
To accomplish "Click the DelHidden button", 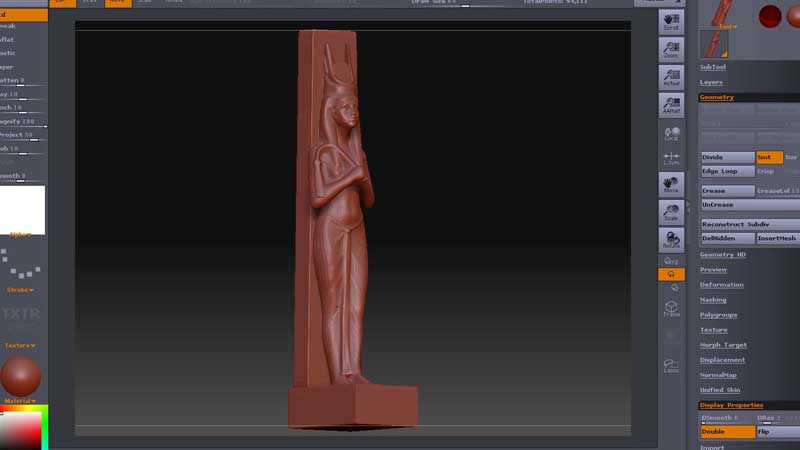I will [728, 238].
